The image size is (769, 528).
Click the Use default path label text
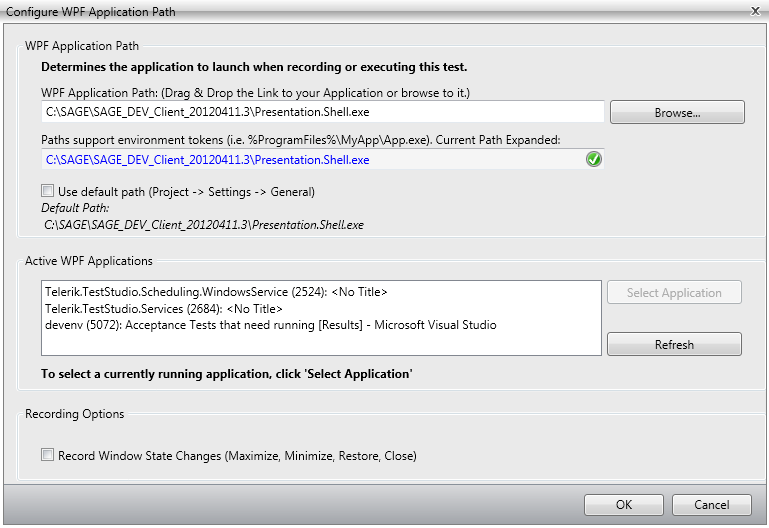tap(186, 191)
